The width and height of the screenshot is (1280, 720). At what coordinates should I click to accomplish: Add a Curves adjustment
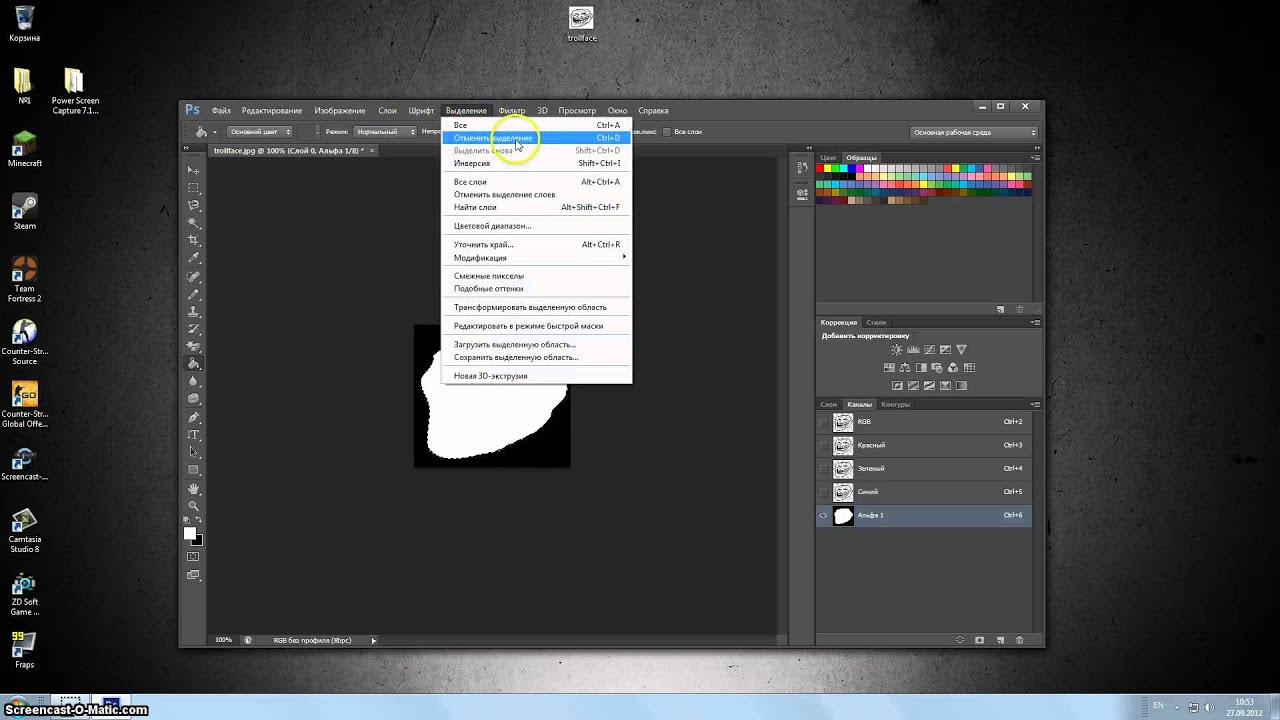[x=929, y=350]
